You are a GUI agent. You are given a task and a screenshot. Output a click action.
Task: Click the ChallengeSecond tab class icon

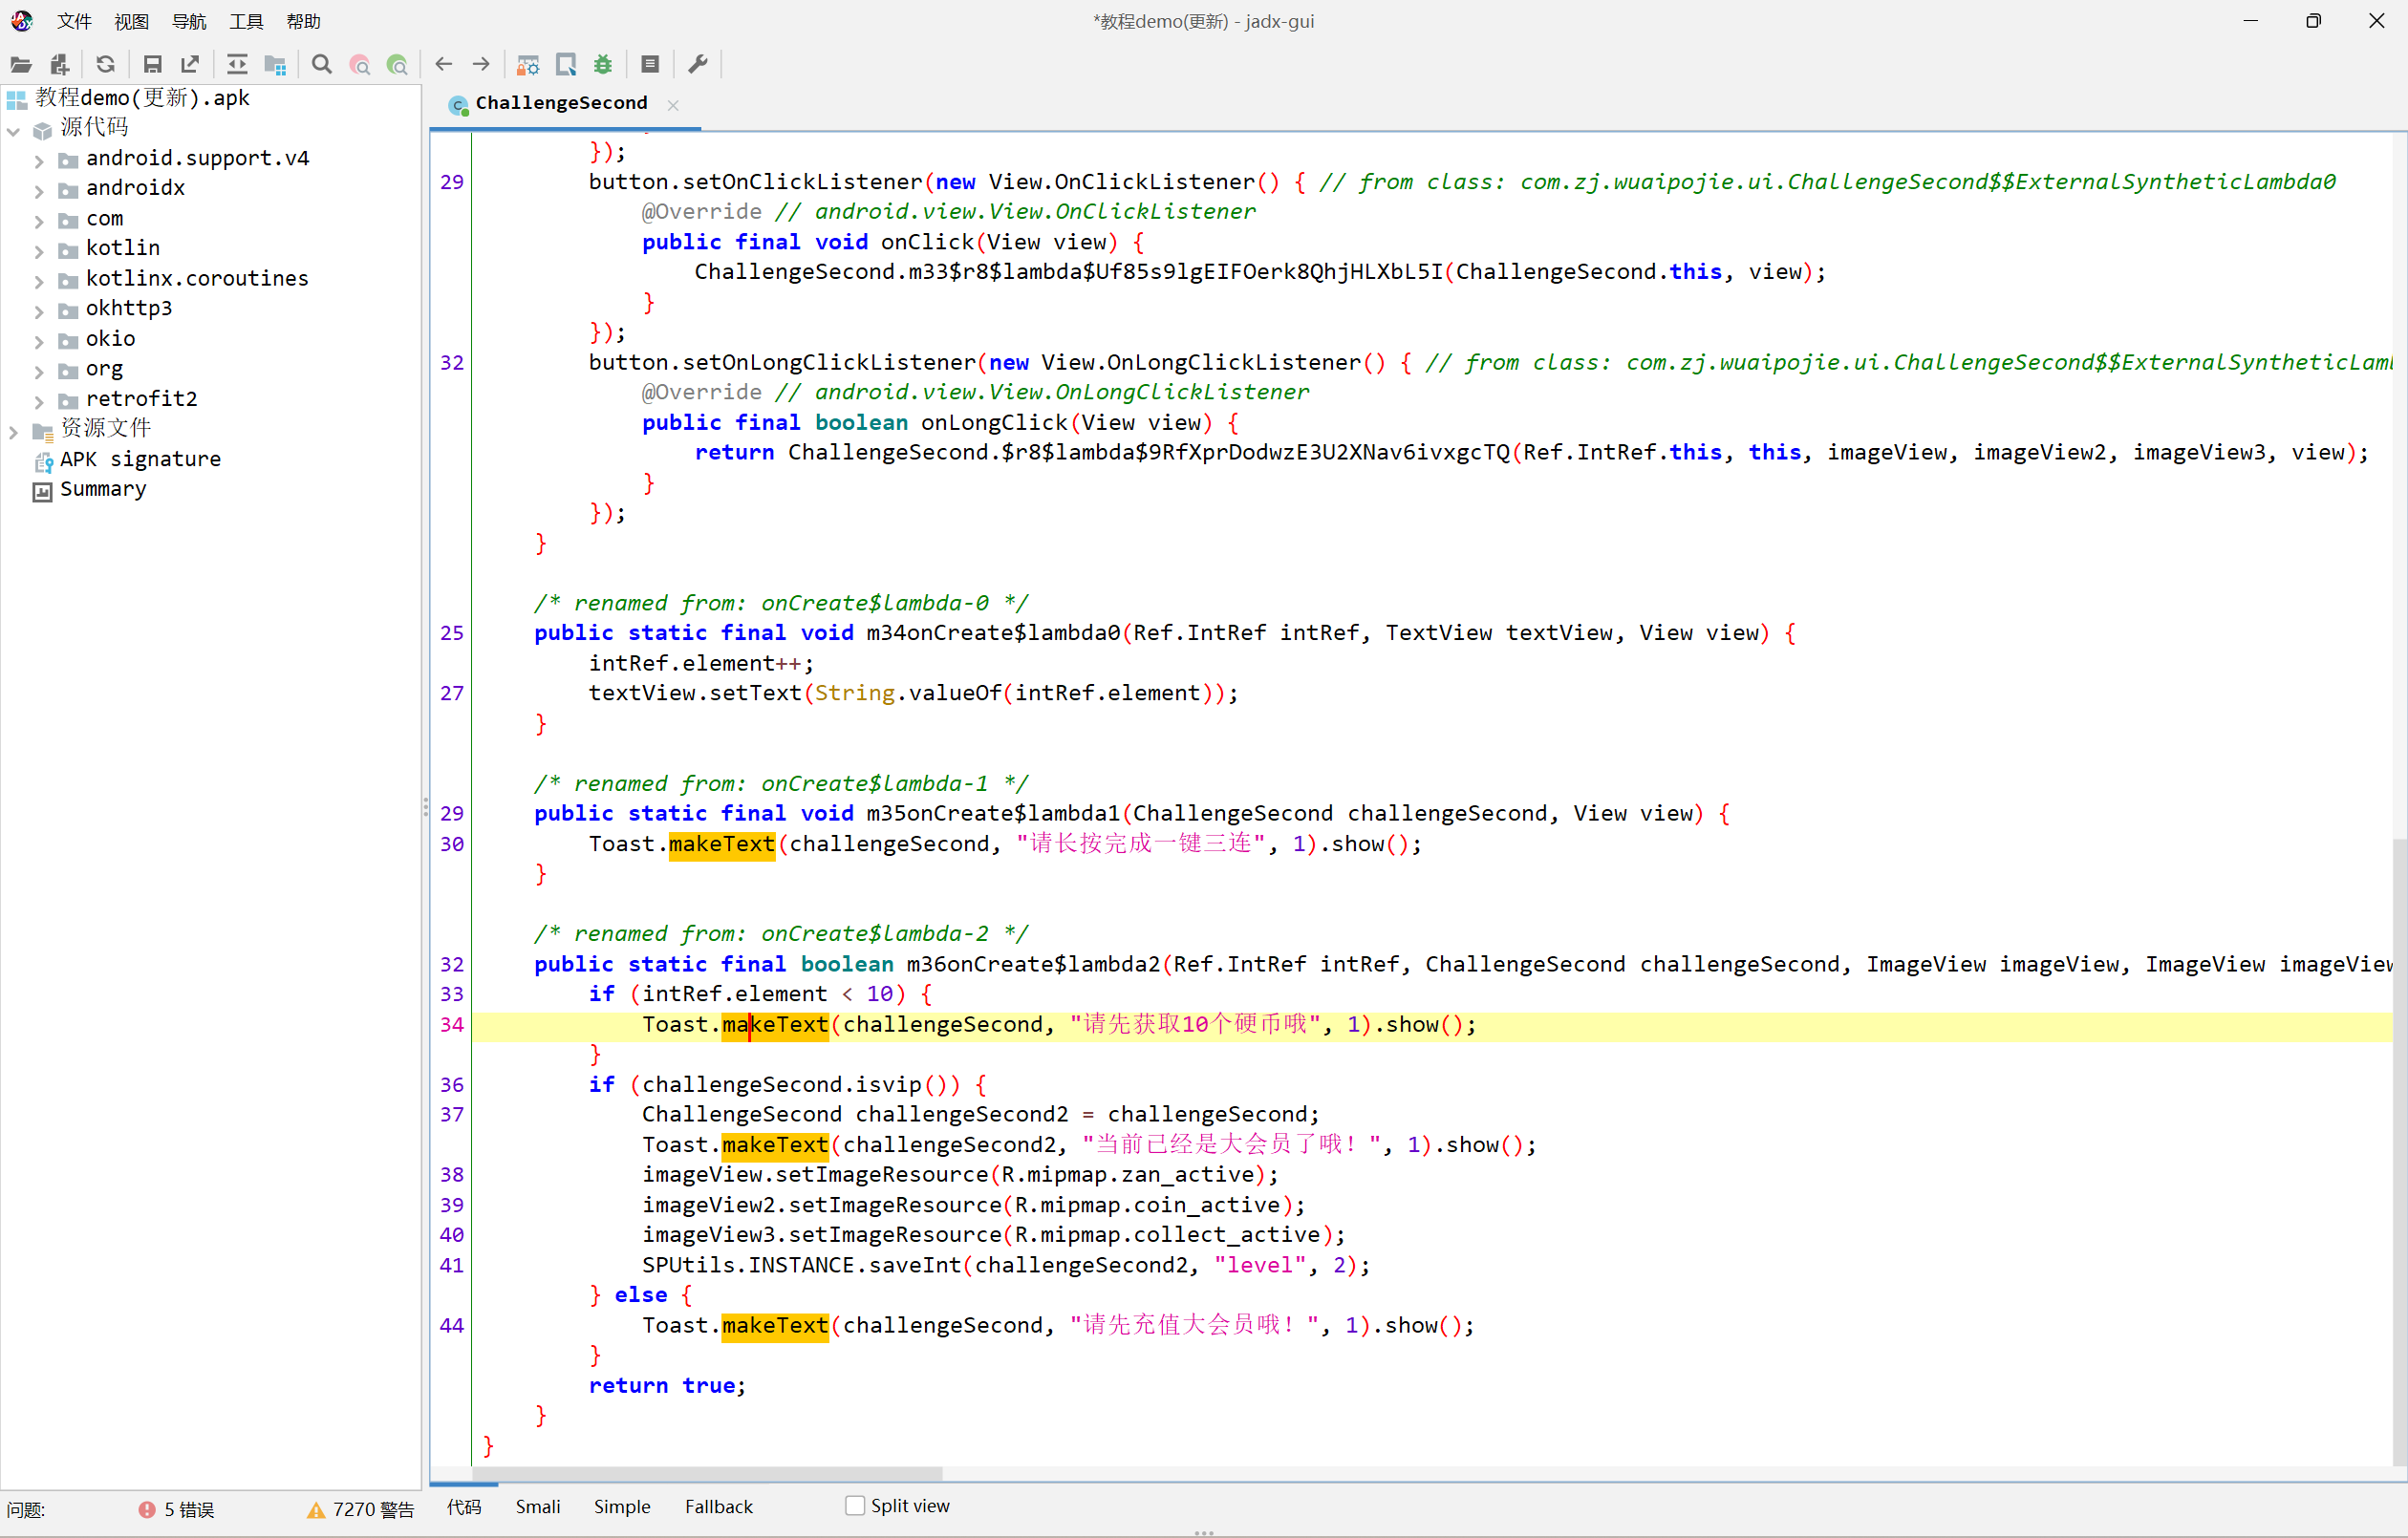(458, 104)
